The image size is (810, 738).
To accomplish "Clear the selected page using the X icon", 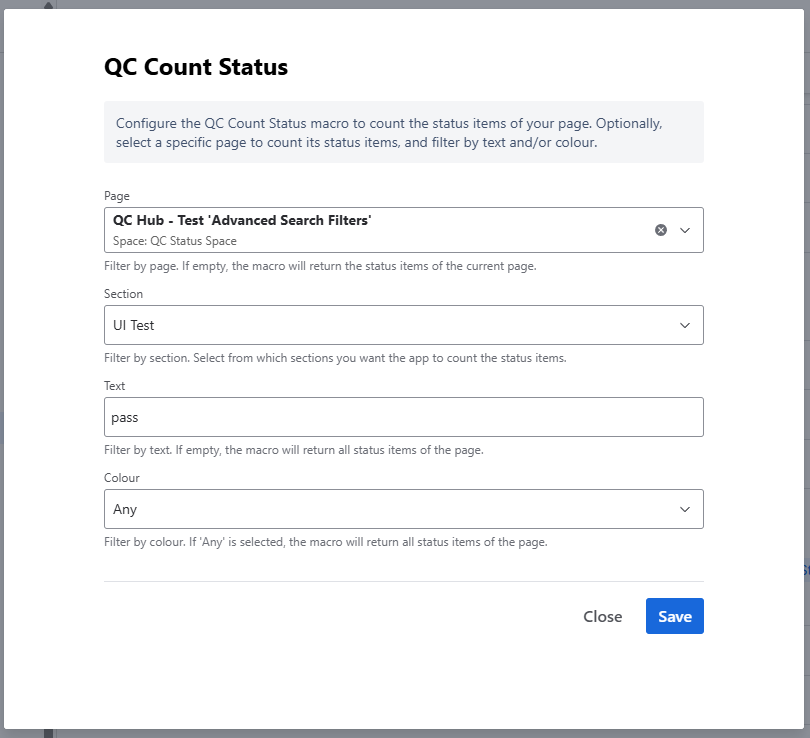I will click(660, 229).
